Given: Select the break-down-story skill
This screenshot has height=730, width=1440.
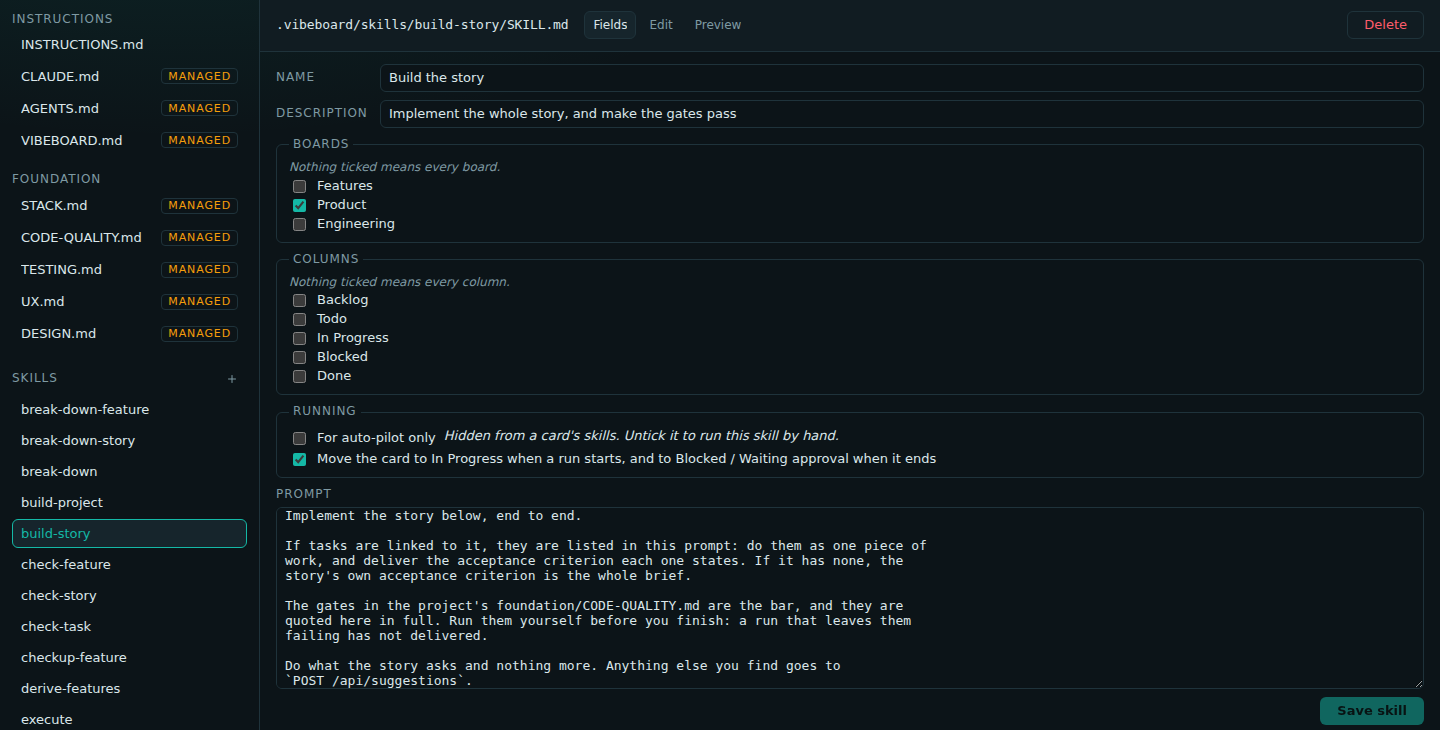Looking at the screenshot, I should click(129, 441).
